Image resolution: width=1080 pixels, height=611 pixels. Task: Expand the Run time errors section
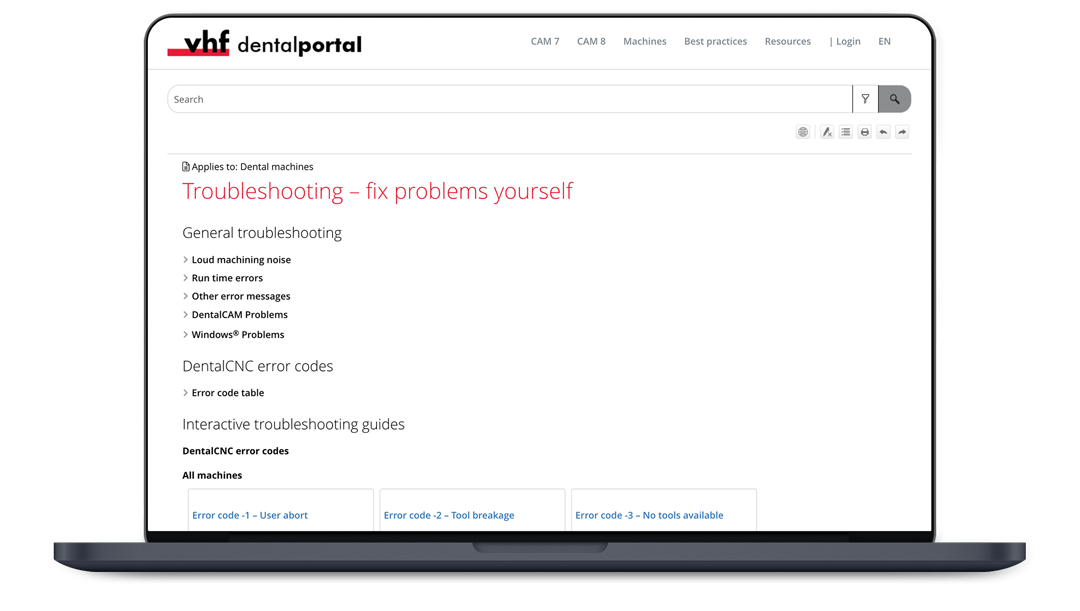[227, 278]
